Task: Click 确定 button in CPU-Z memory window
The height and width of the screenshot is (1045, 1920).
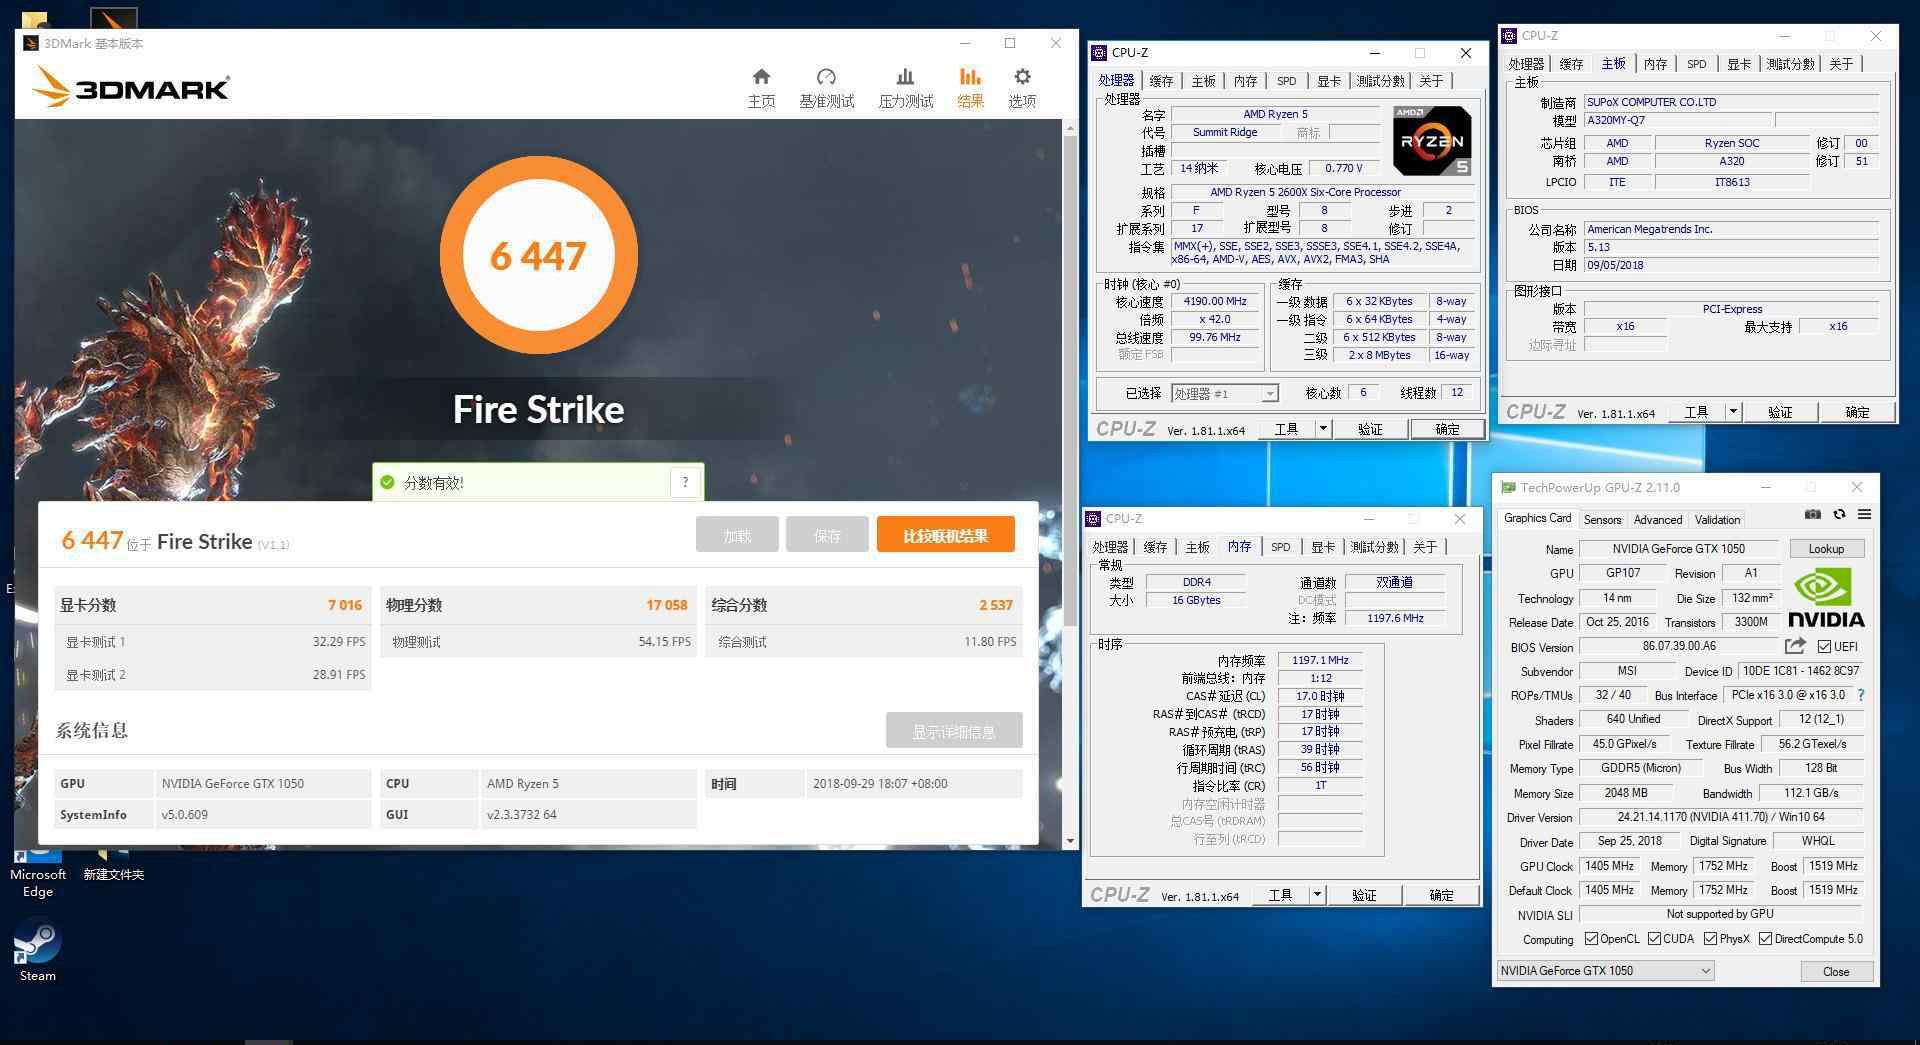Action: coord(1440,895)
